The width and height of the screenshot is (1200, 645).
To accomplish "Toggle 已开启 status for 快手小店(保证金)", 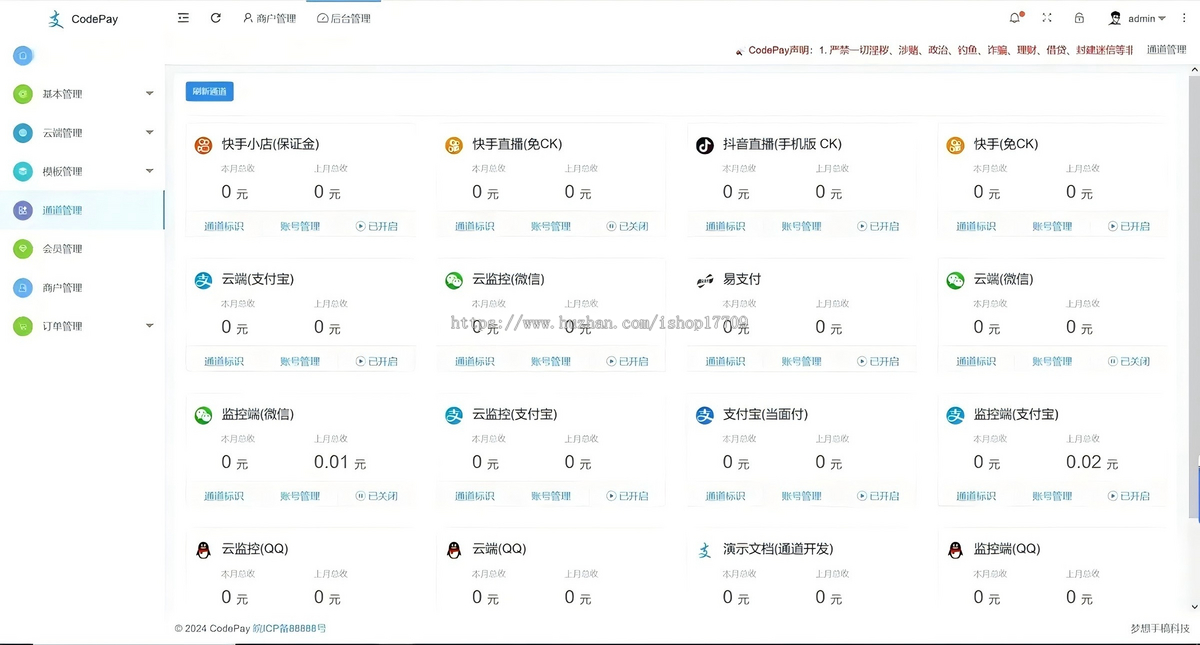I will pyautogui.click(x=377, y=226).
